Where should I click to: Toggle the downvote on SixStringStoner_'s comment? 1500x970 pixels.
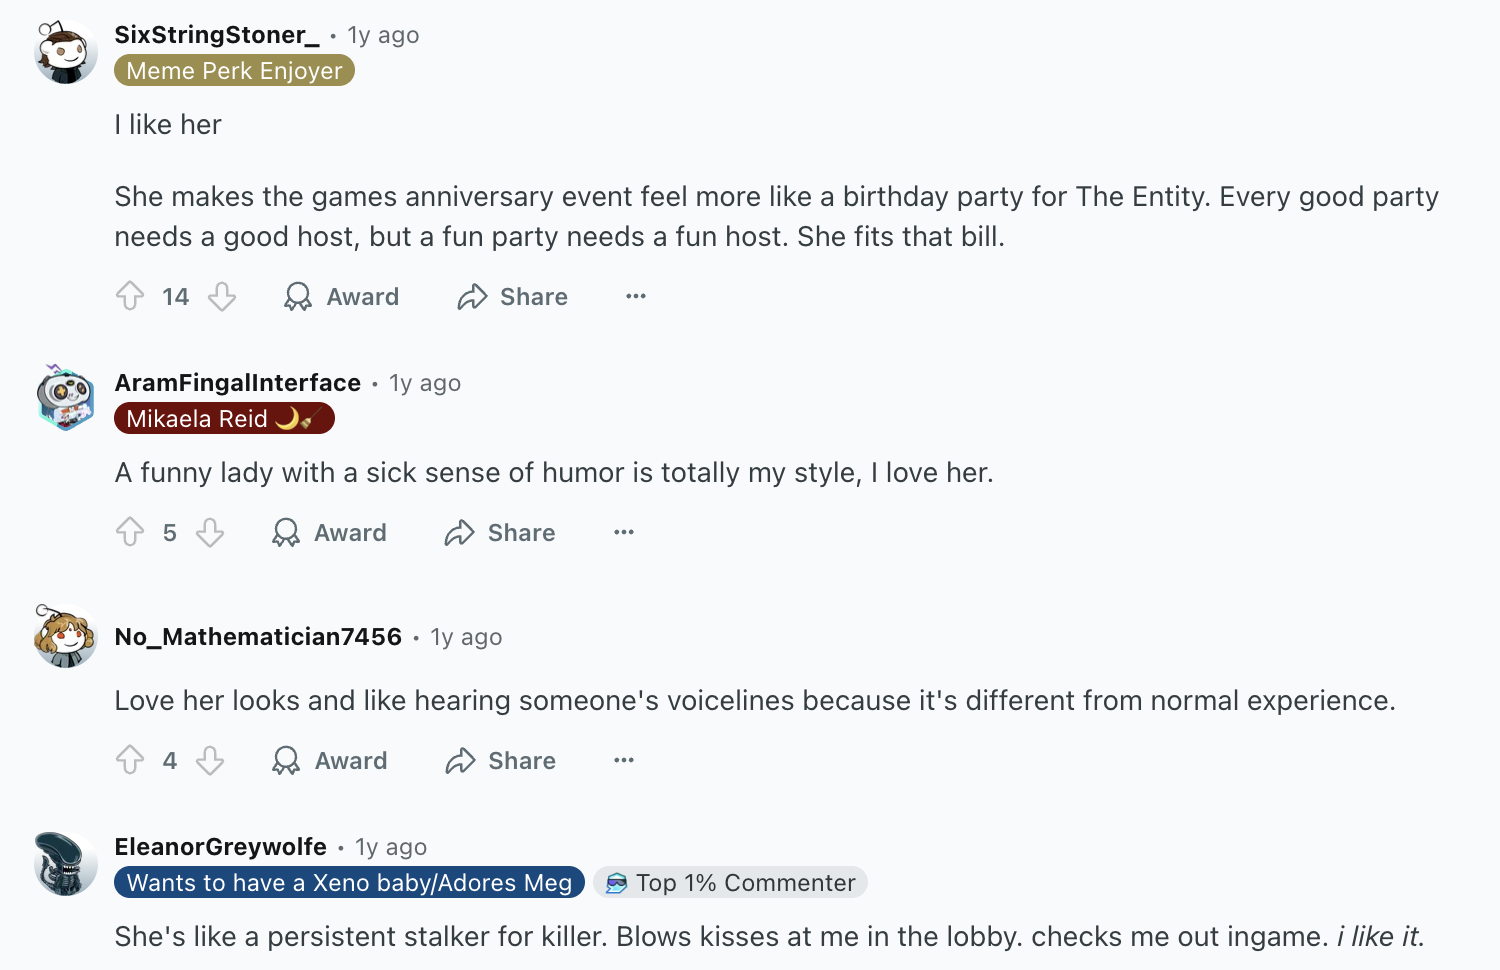[221, 296]
